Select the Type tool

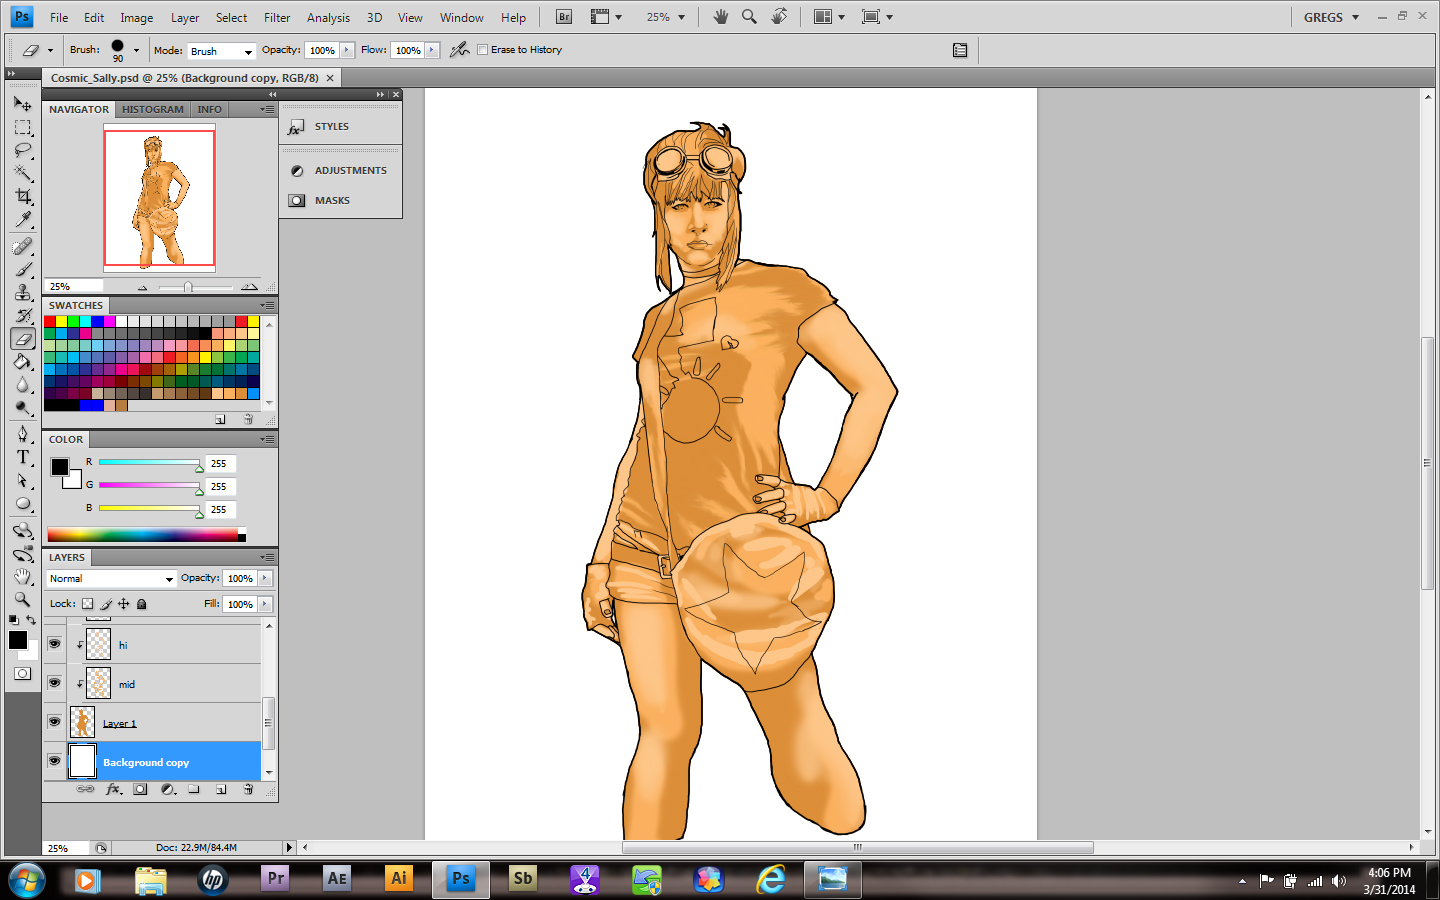23,457
